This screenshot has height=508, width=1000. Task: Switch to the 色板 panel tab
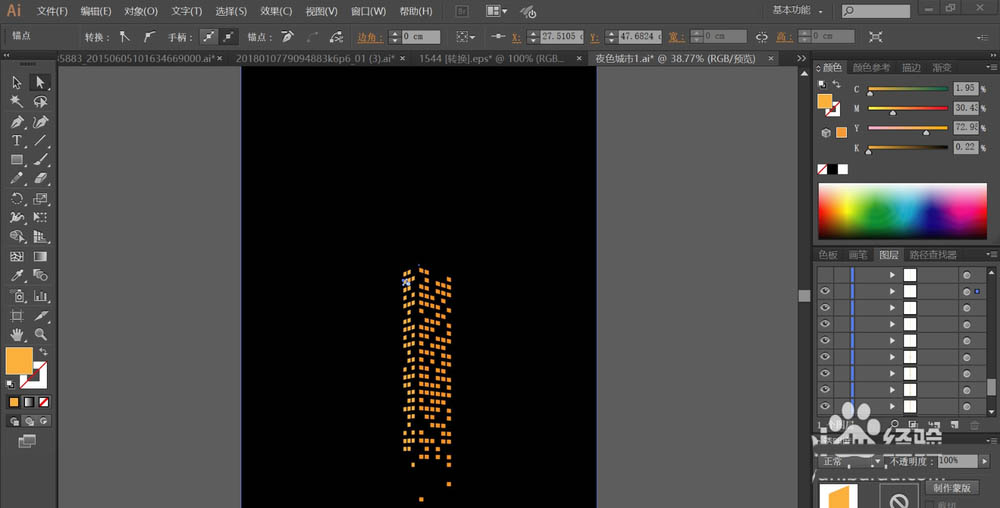coord(828,255)
